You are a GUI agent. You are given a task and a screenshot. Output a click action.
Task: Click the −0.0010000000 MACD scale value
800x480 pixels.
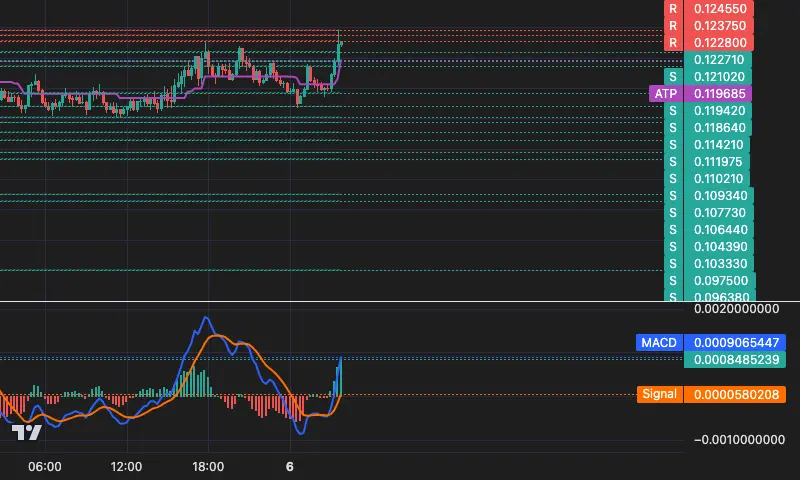739,440
